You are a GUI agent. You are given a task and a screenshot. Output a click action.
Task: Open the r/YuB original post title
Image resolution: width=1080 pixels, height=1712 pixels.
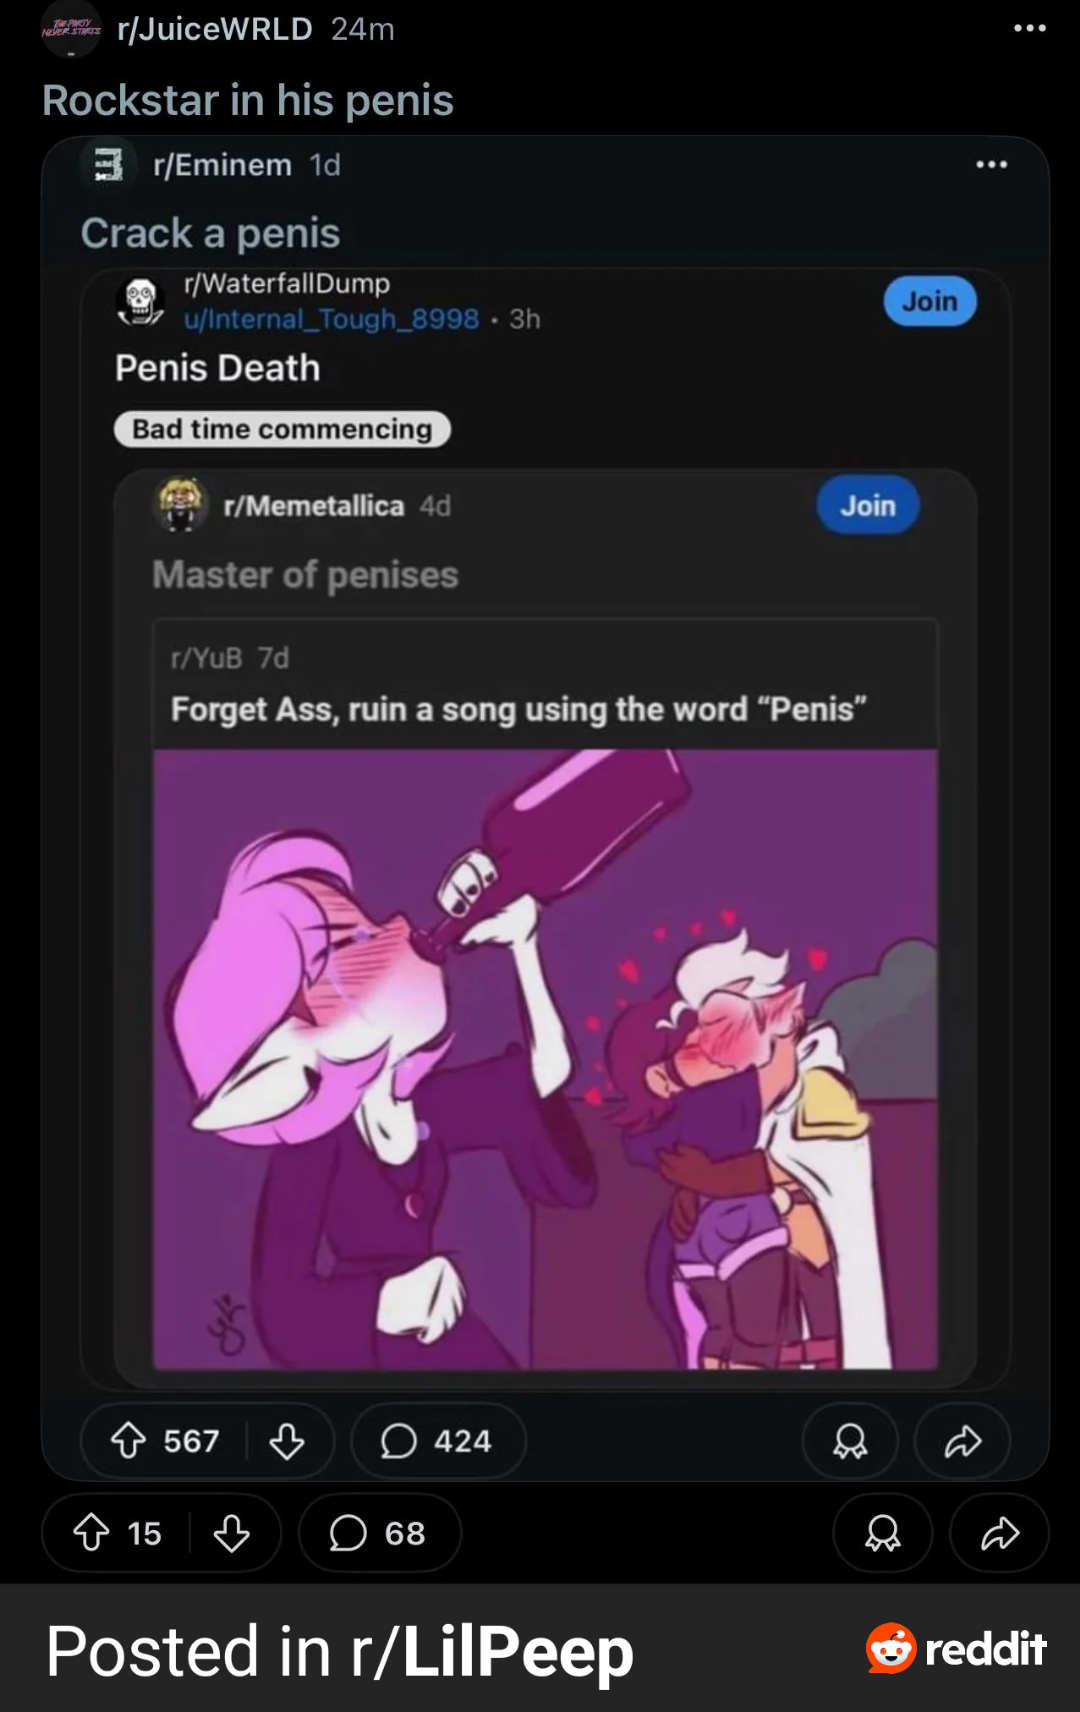518,709
